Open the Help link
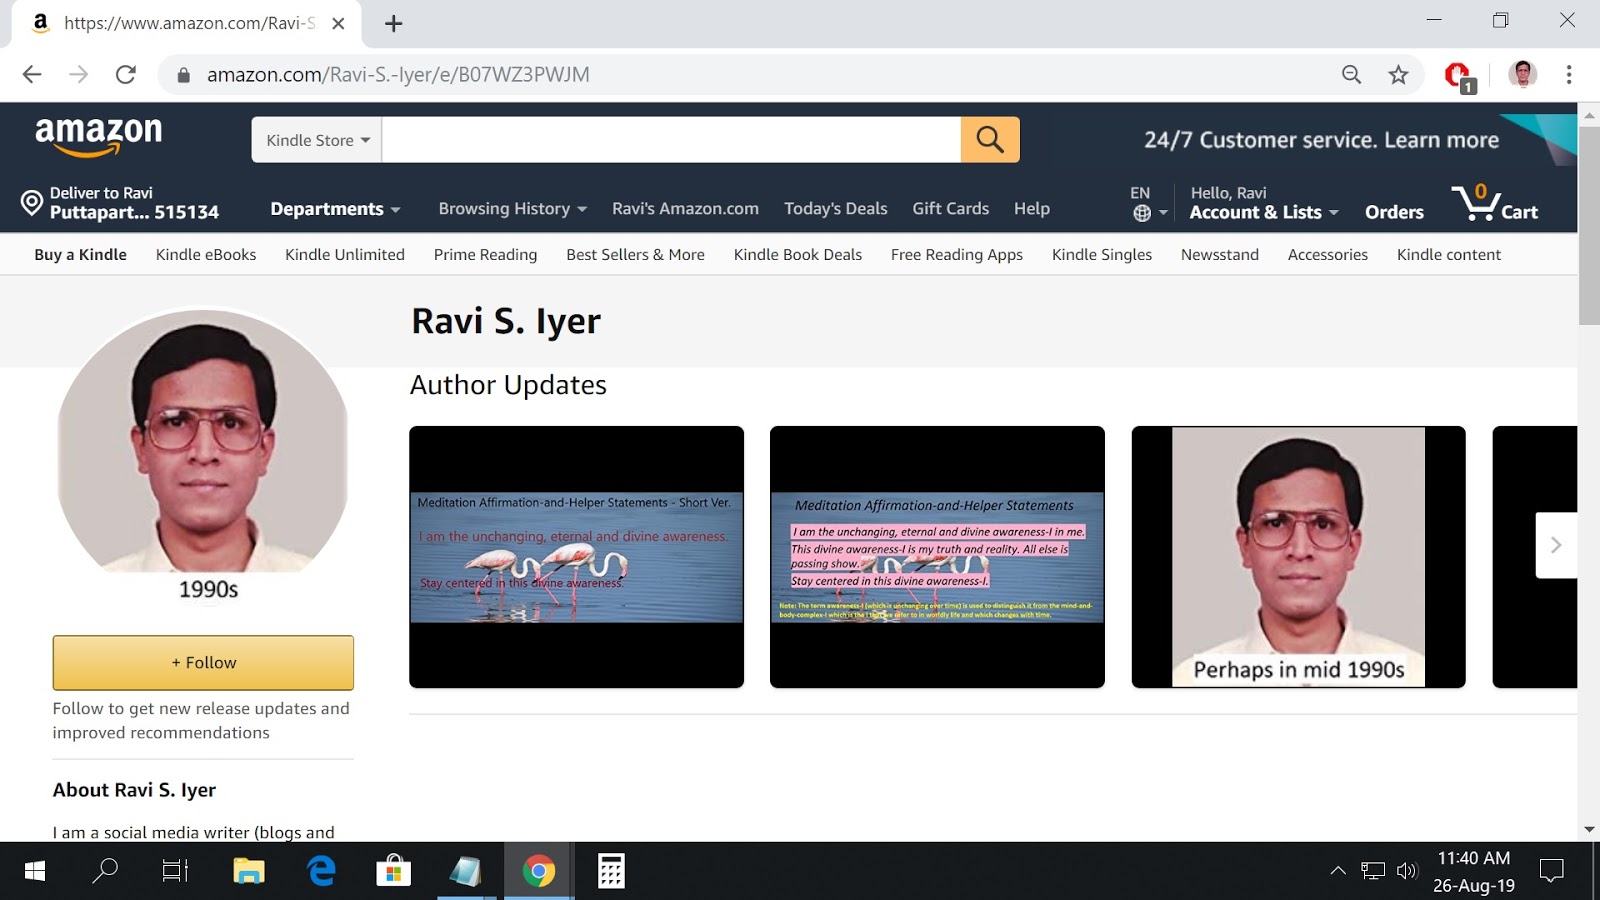1600x900 pixels. [1032, 209]
